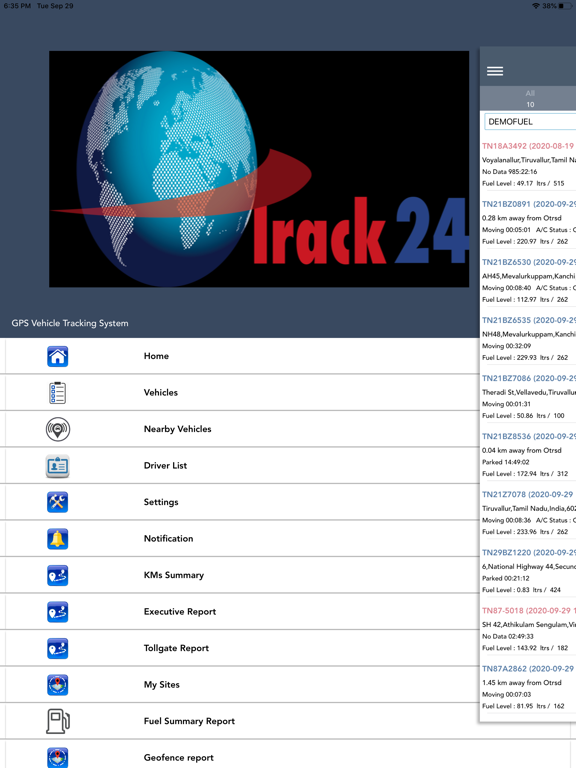Tap the Track 24 globe logo banner

[x=259, y=169]
